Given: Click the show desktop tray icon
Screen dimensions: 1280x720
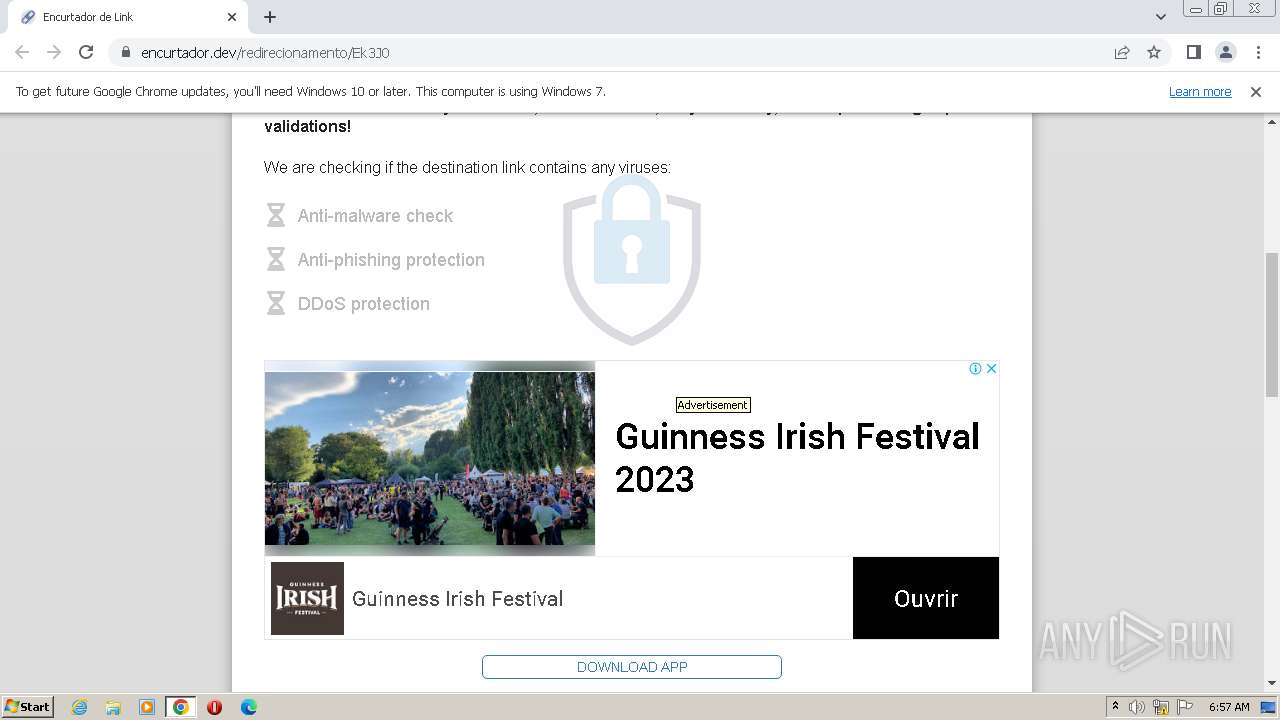Looking at the screenshot, I should (x=1268, y=707).
